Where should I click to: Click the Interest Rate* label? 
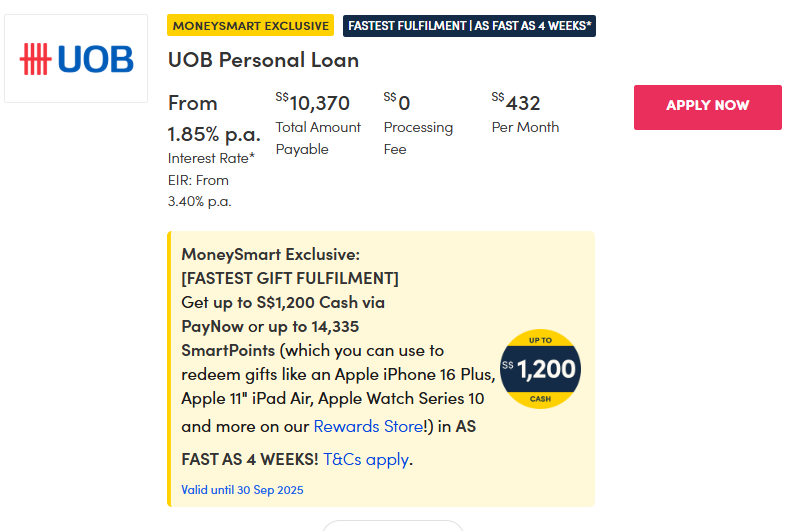(x=211, y=158)
